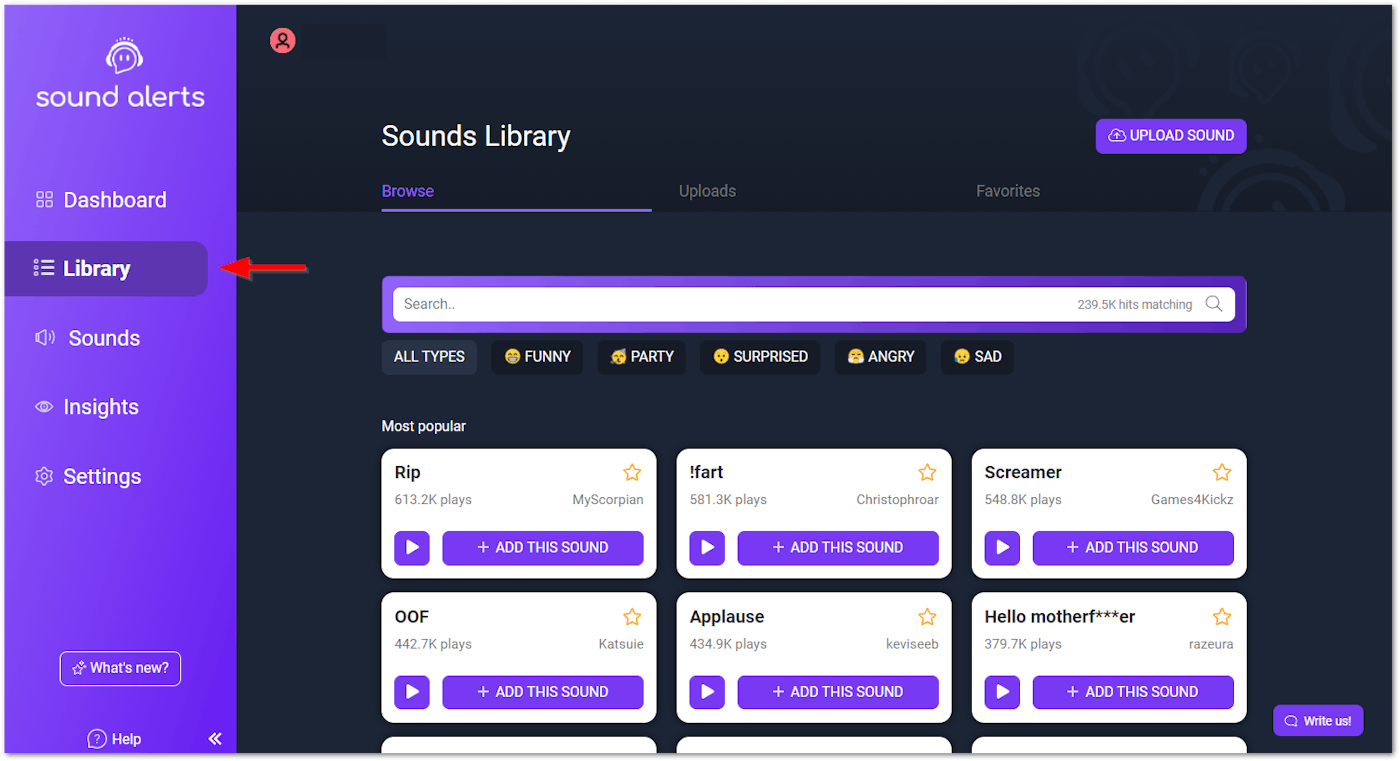Play the Applause sound

coord(707,692)
